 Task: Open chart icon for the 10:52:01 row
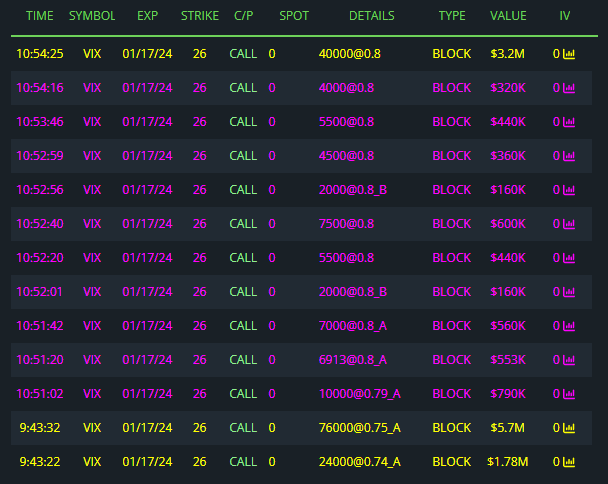click(569, 292)
